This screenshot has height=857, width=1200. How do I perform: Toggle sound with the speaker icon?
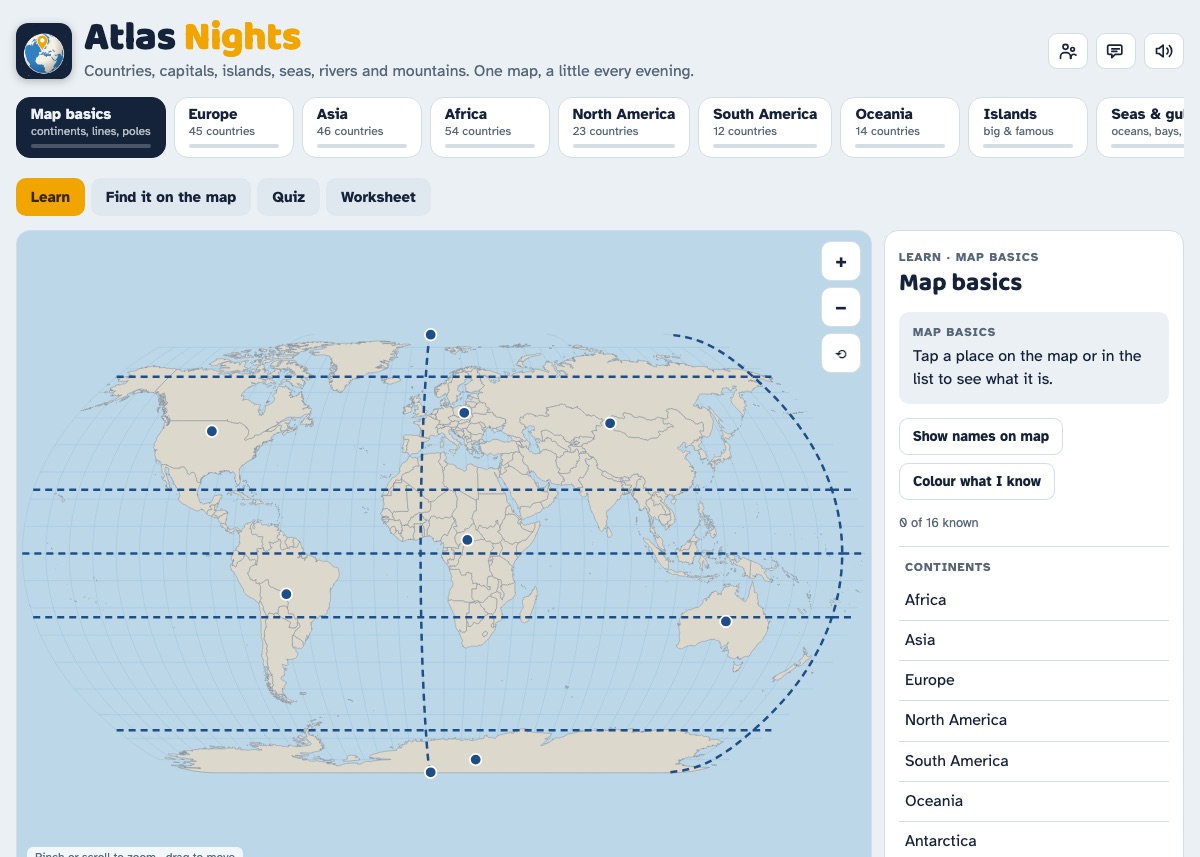click(1164, 51)
